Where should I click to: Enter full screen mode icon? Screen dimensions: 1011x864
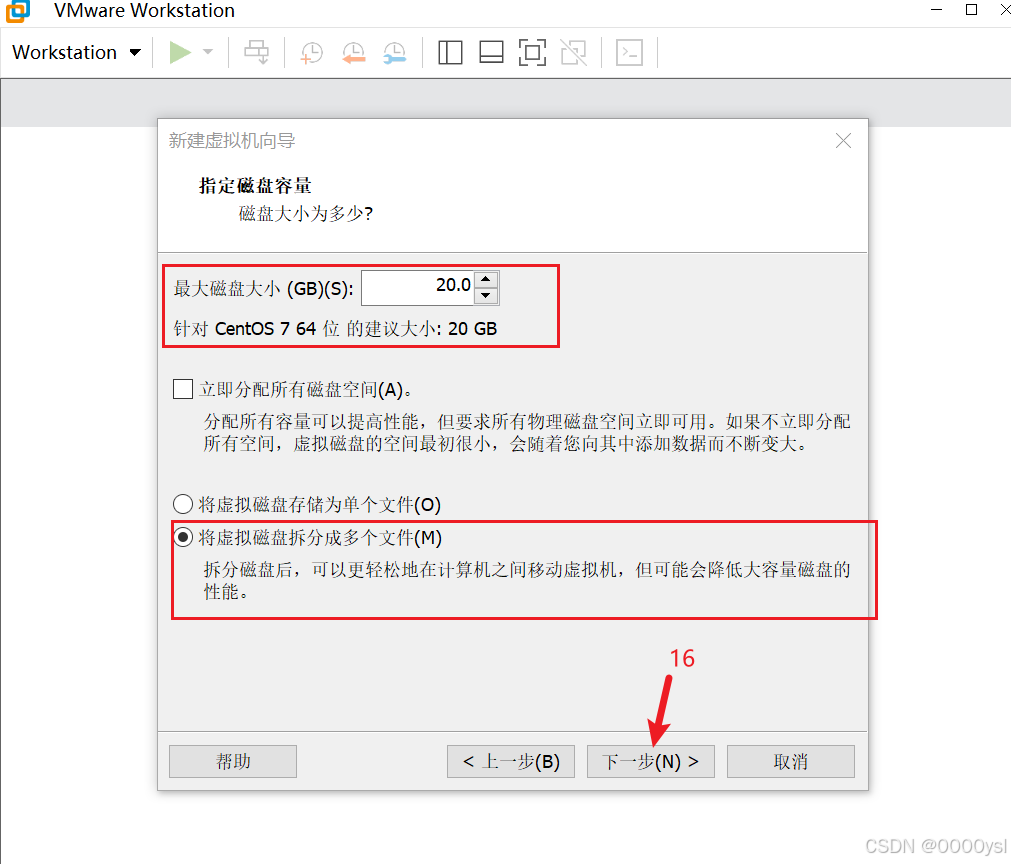click(533, 53)
